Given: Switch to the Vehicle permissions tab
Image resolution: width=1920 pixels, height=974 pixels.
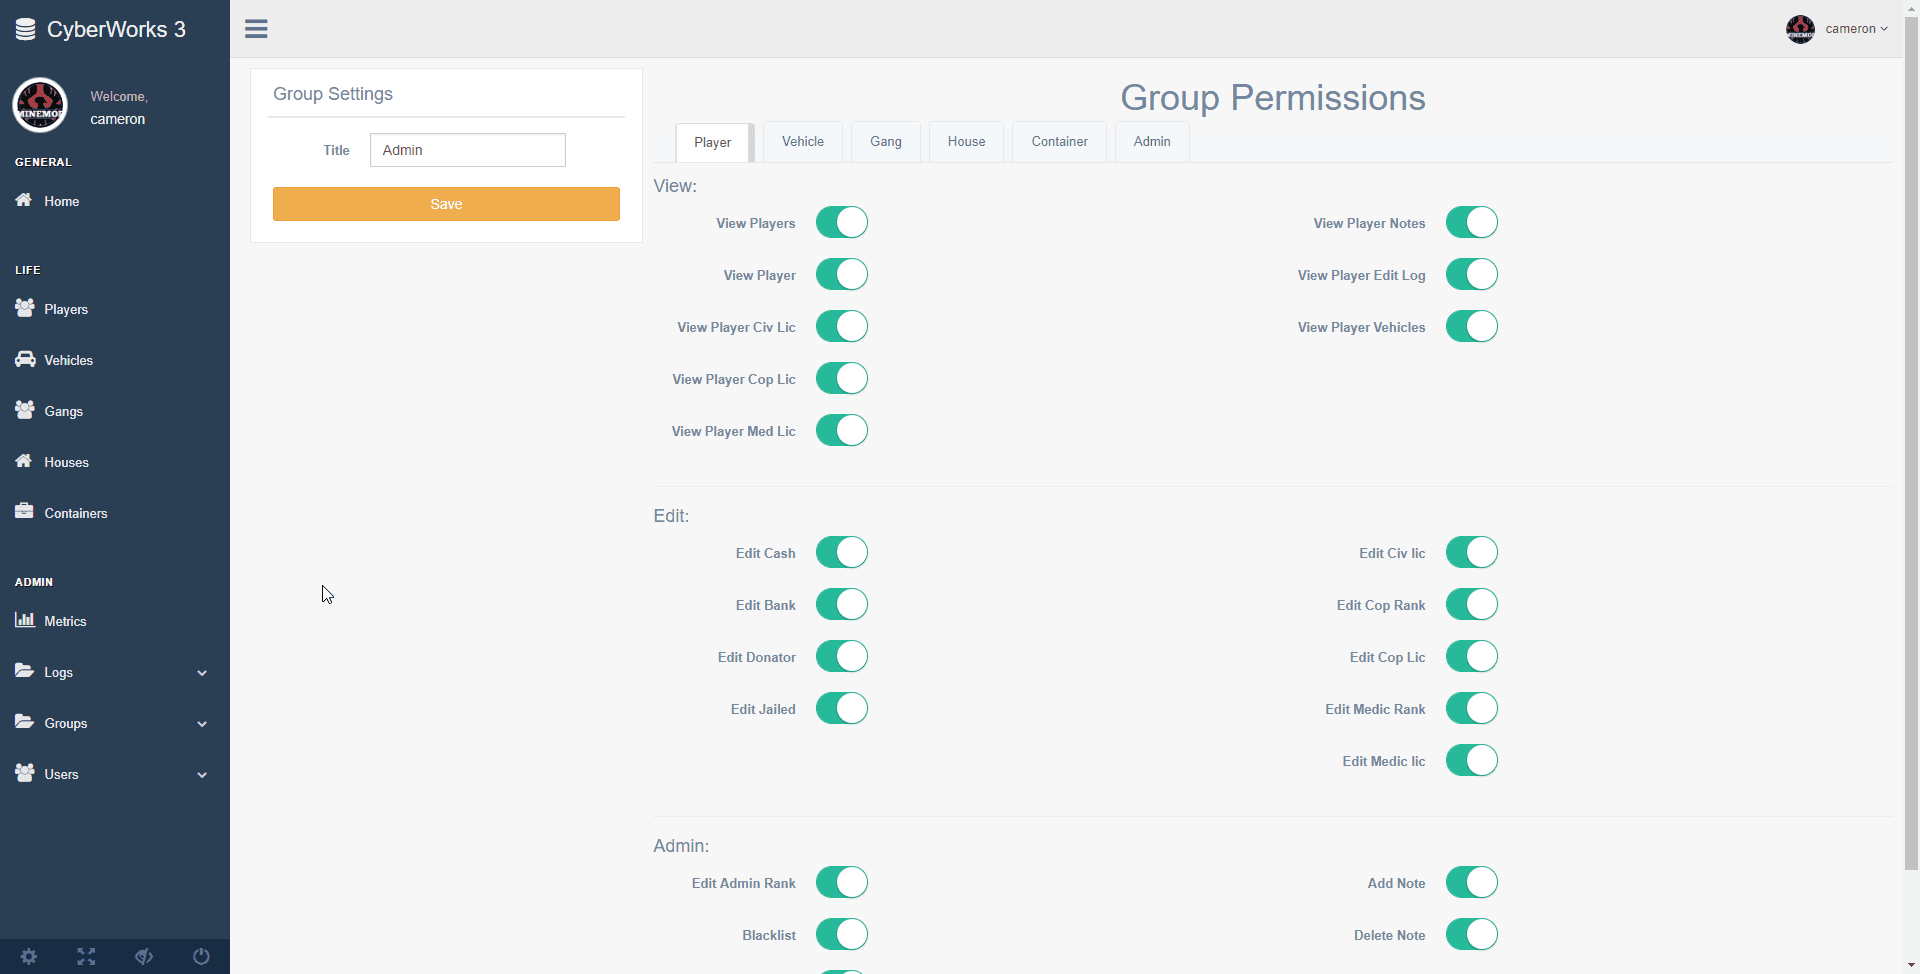Looking at the screenshot, I should (x=802, y=141).
